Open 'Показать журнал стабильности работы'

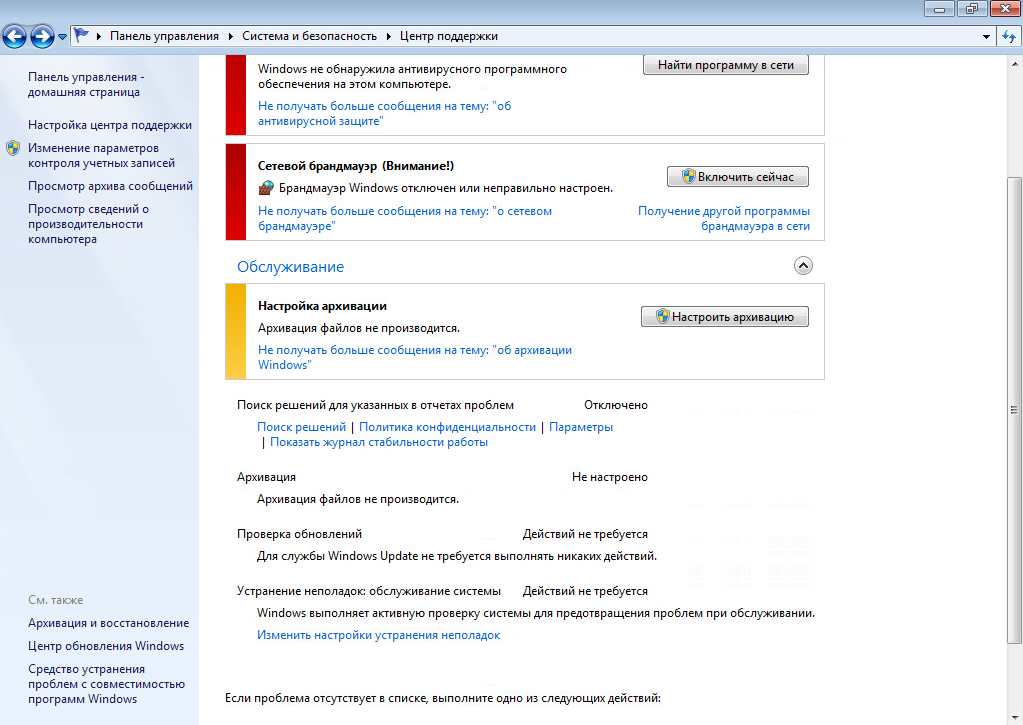[x=380, y=441]
